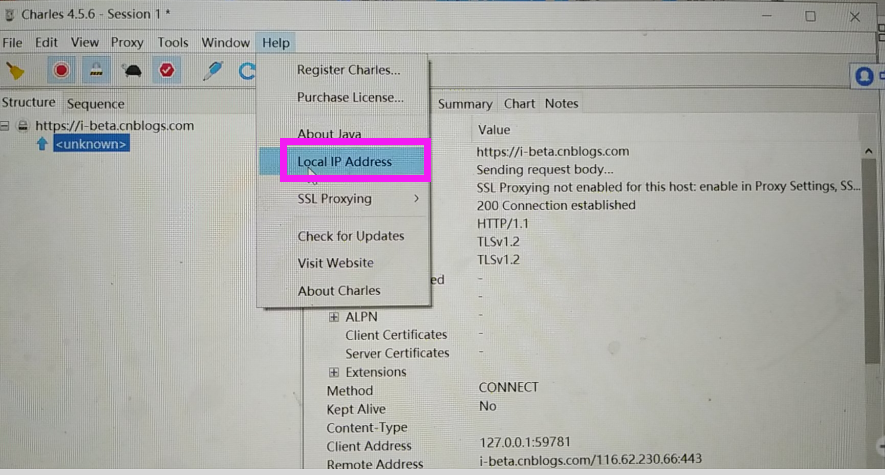Switch to the Sequence tab
Image resolution: width=885 pixels, height=476 pixels.
tap(95, 104)
